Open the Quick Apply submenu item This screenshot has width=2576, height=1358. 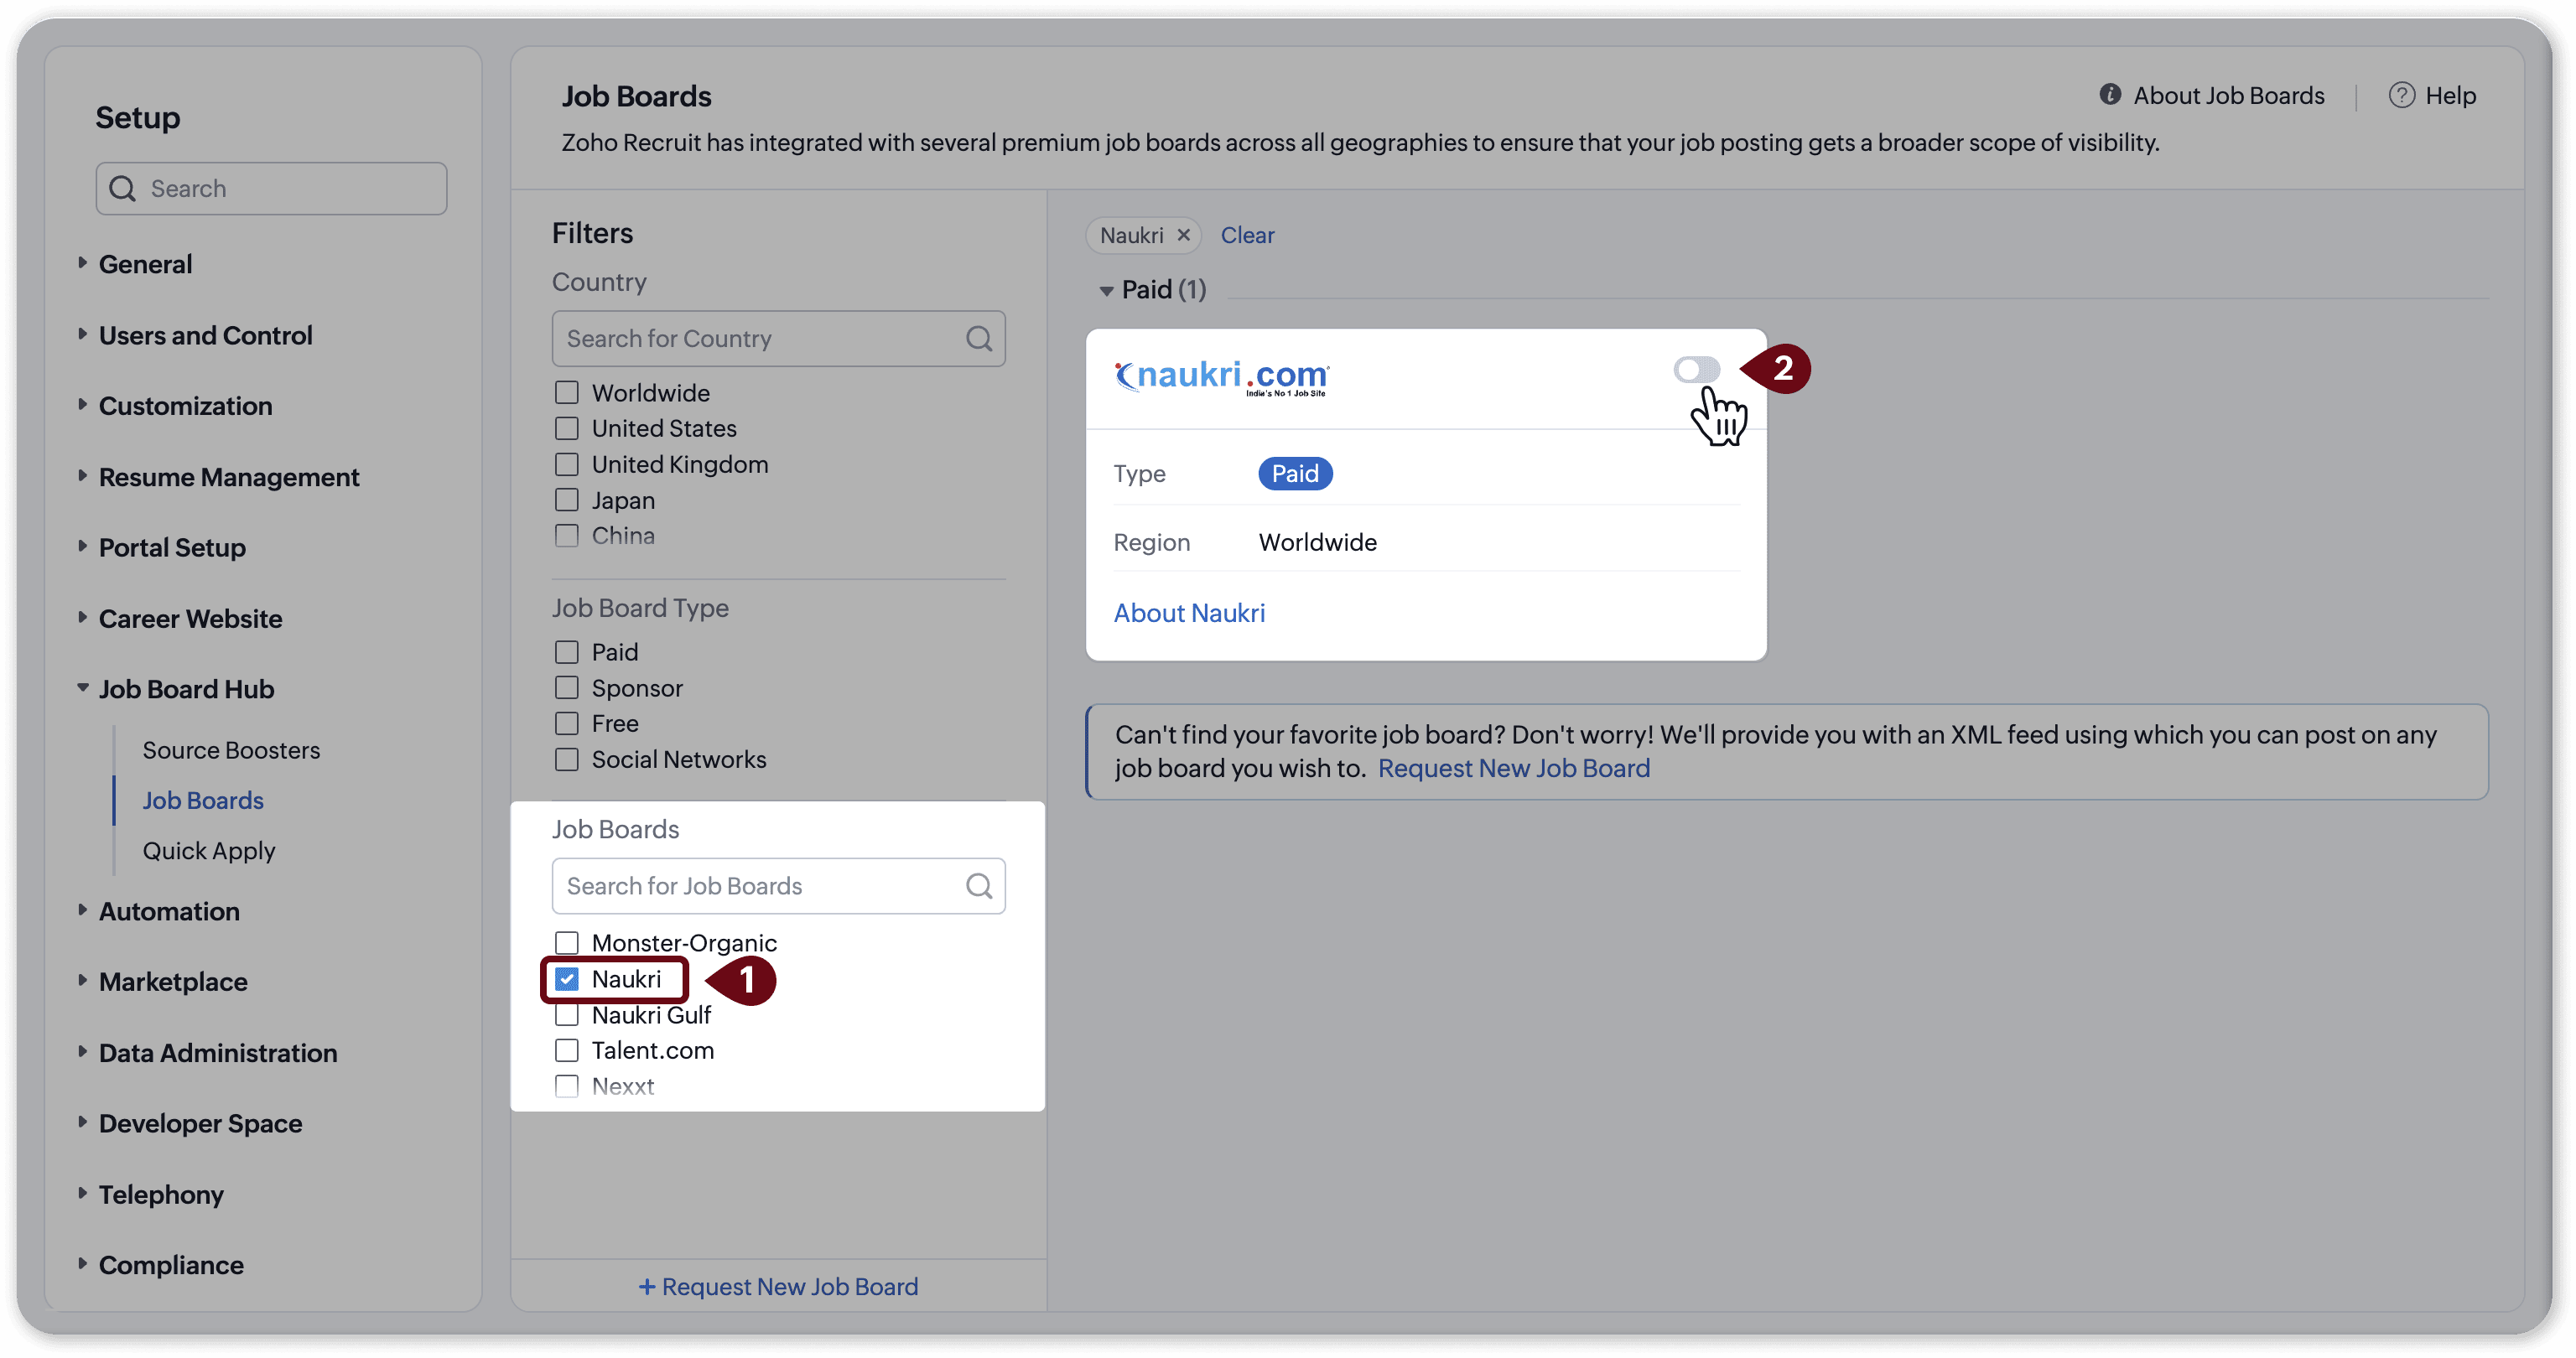tap(208, 850)
